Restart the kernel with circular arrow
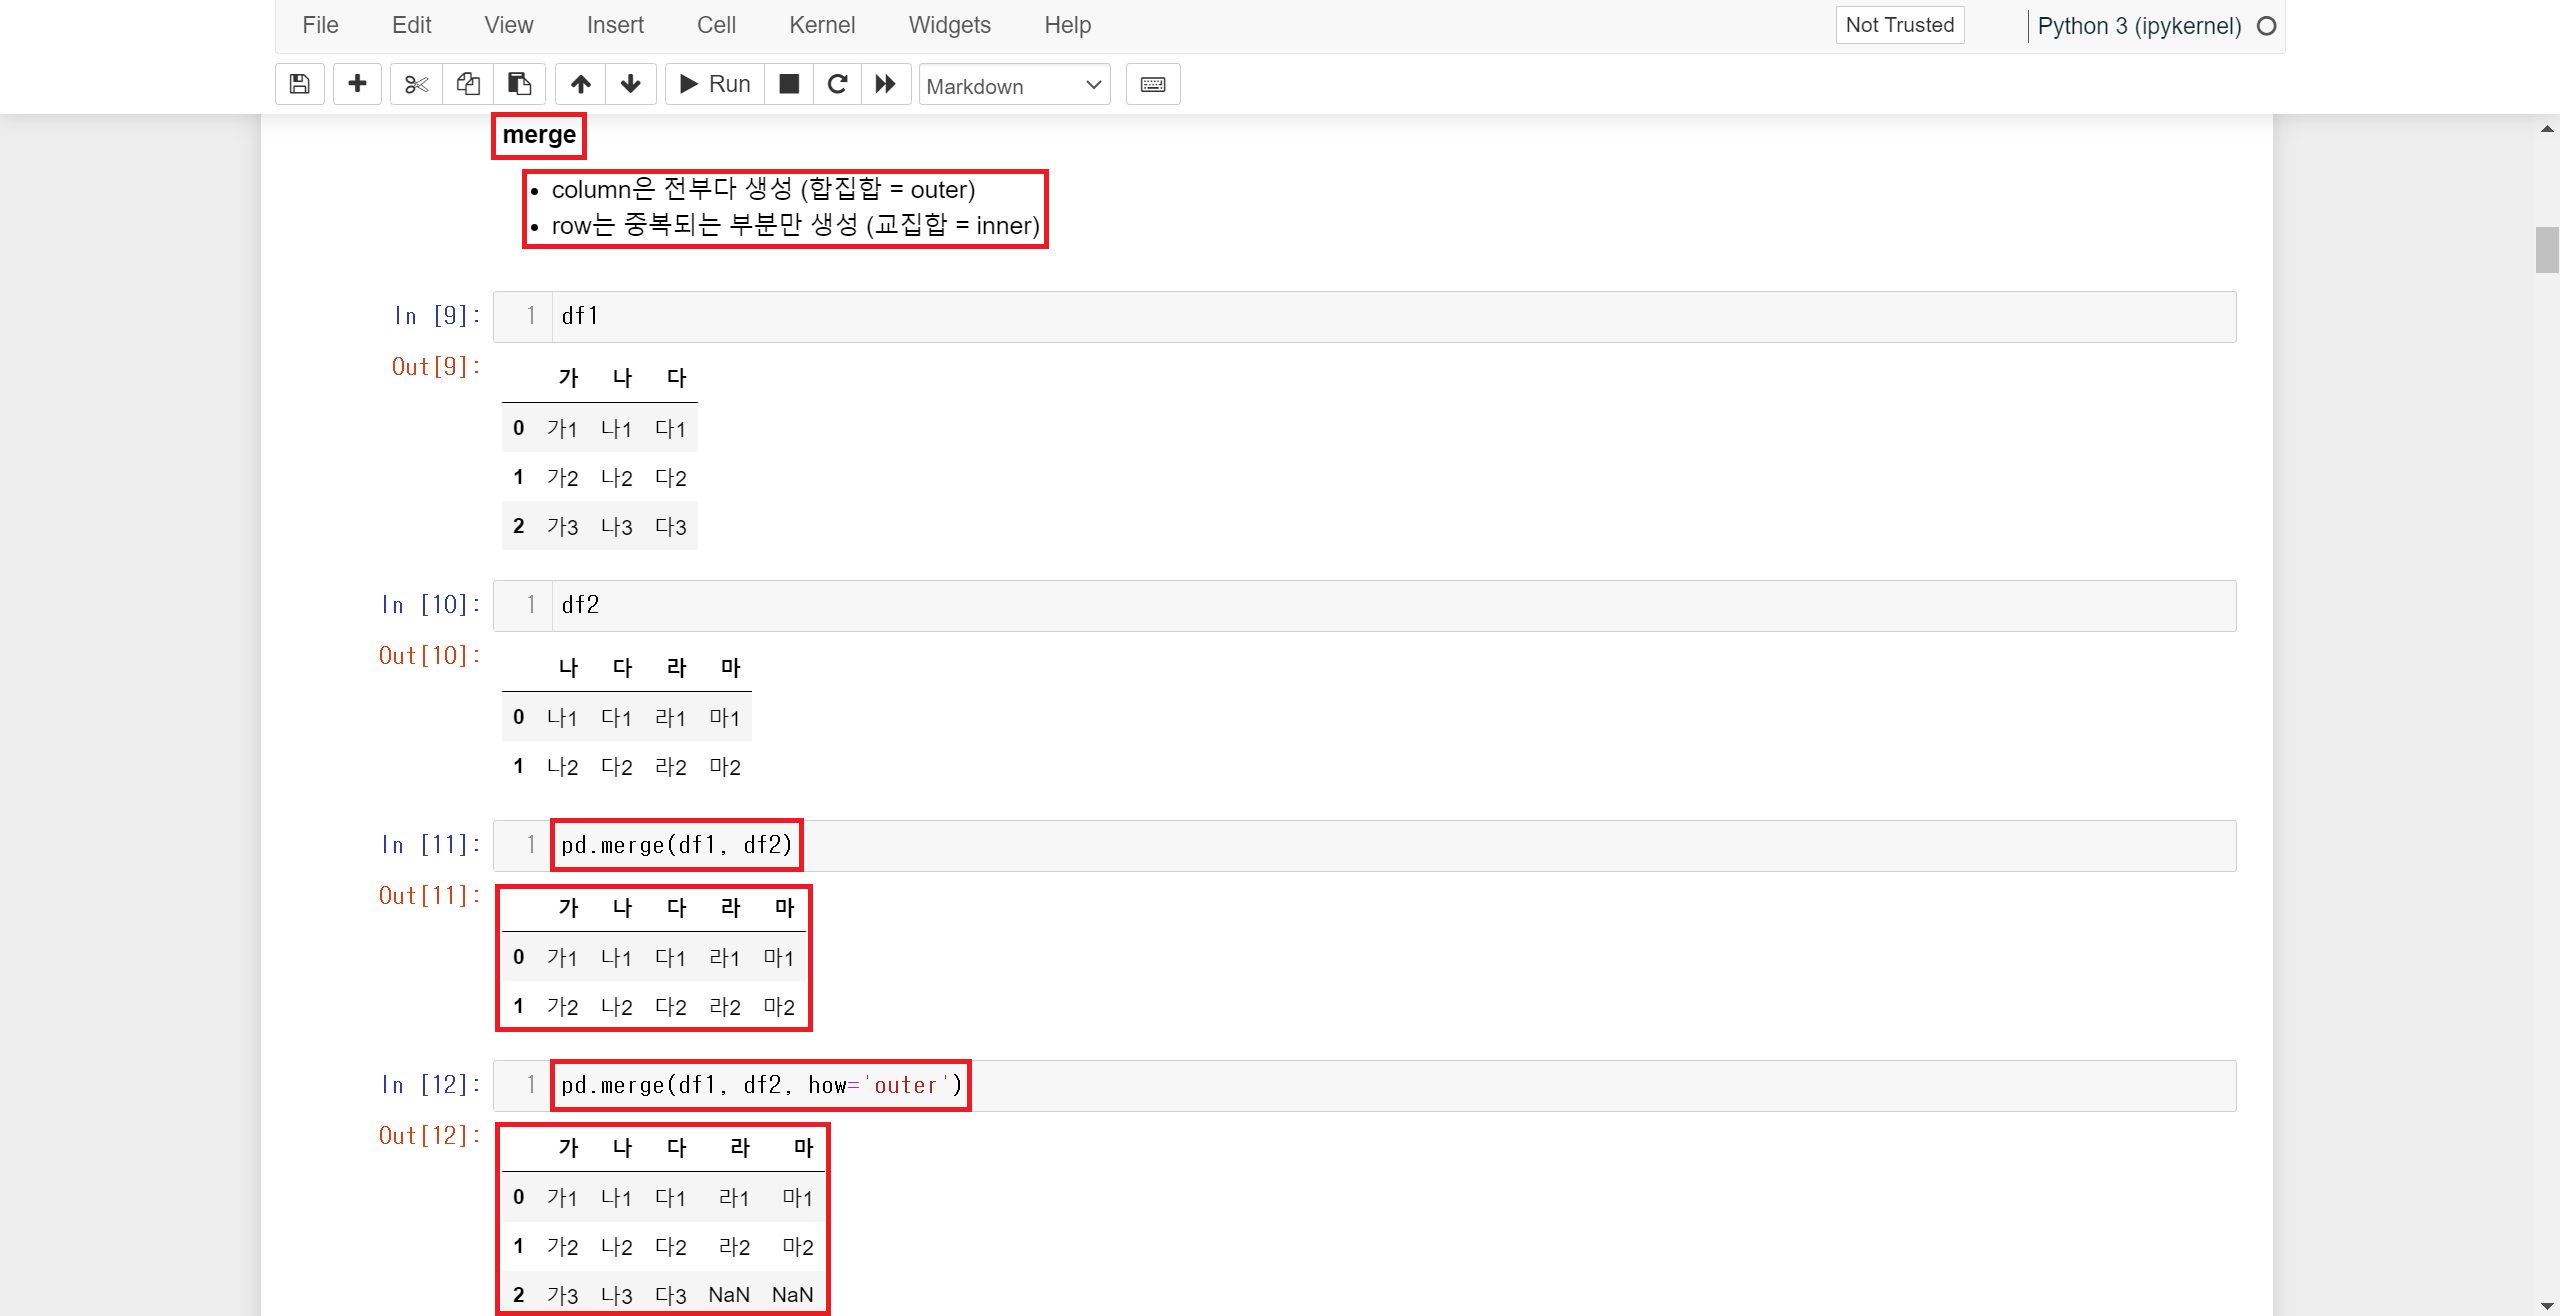 (x=838, y=84)
